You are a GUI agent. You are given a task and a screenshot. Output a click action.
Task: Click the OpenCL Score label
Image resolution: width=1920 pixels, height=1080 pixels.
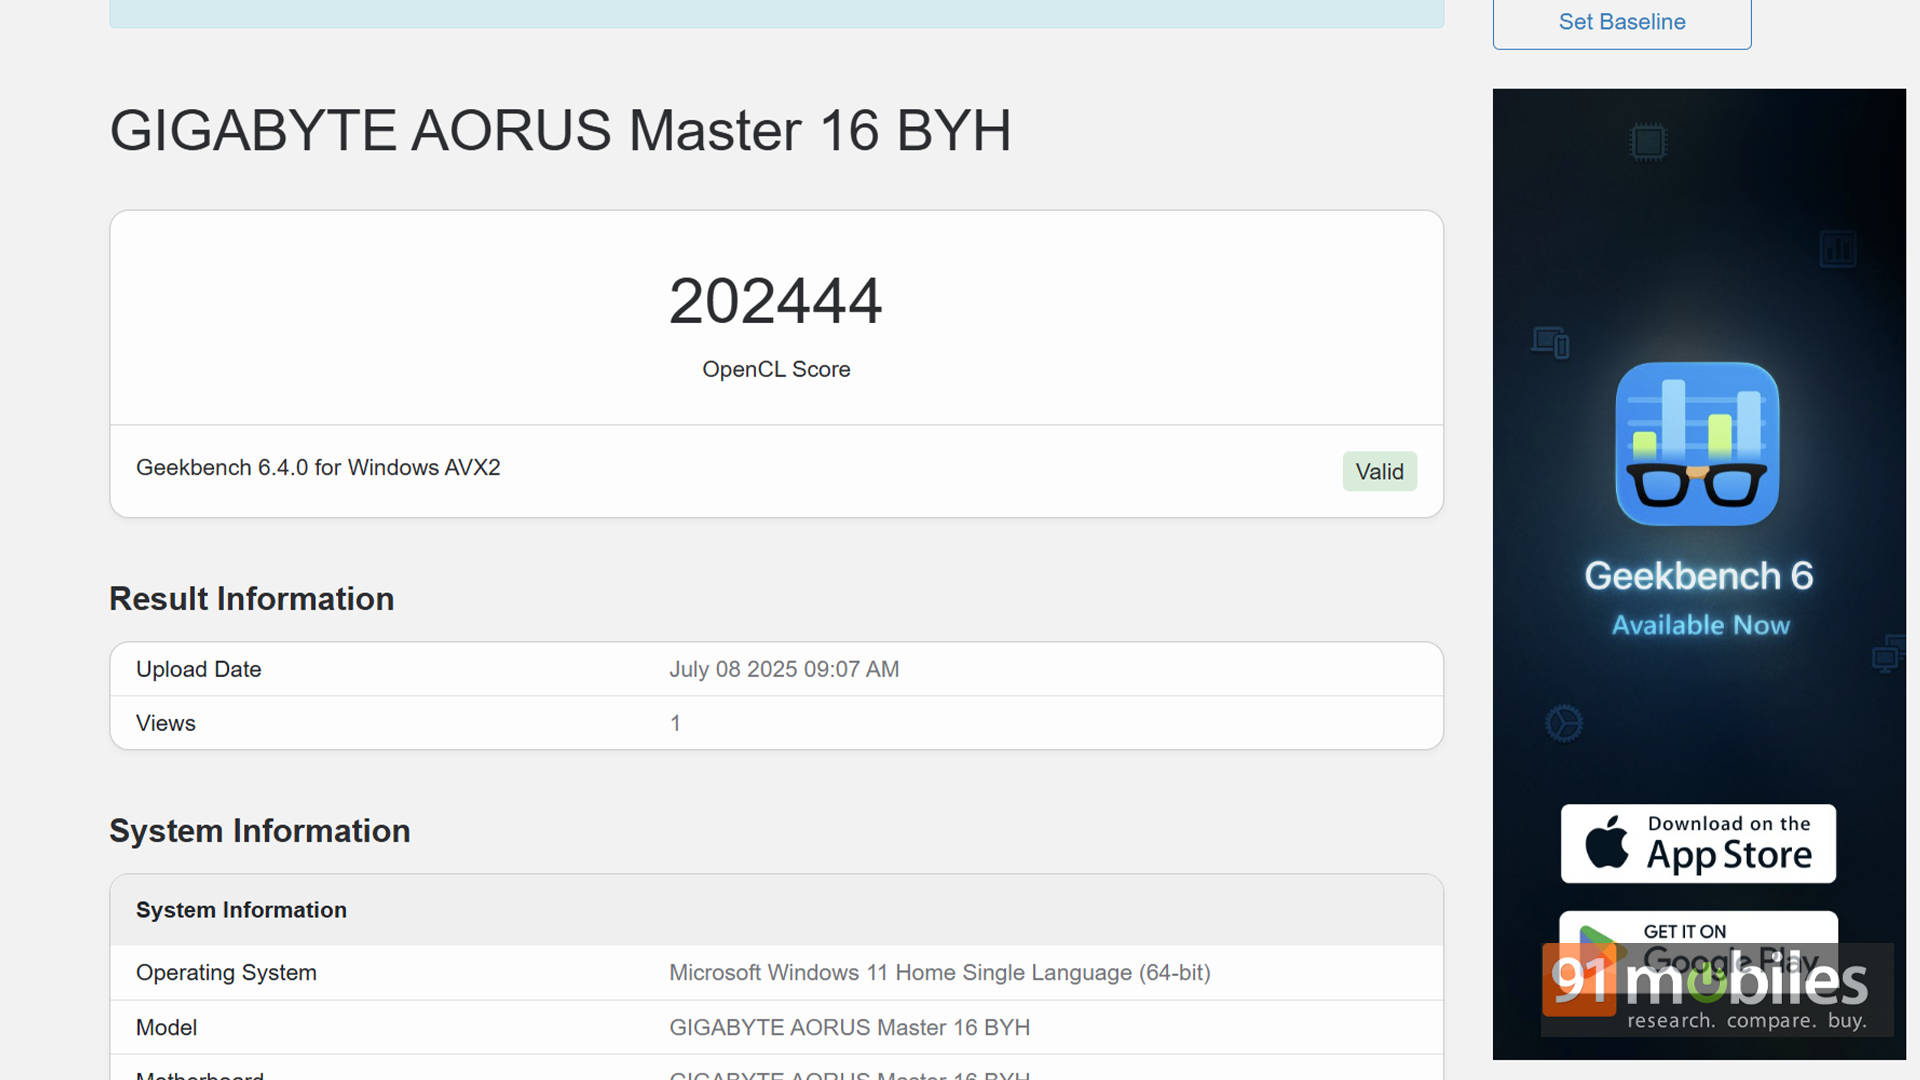point(776,369)
